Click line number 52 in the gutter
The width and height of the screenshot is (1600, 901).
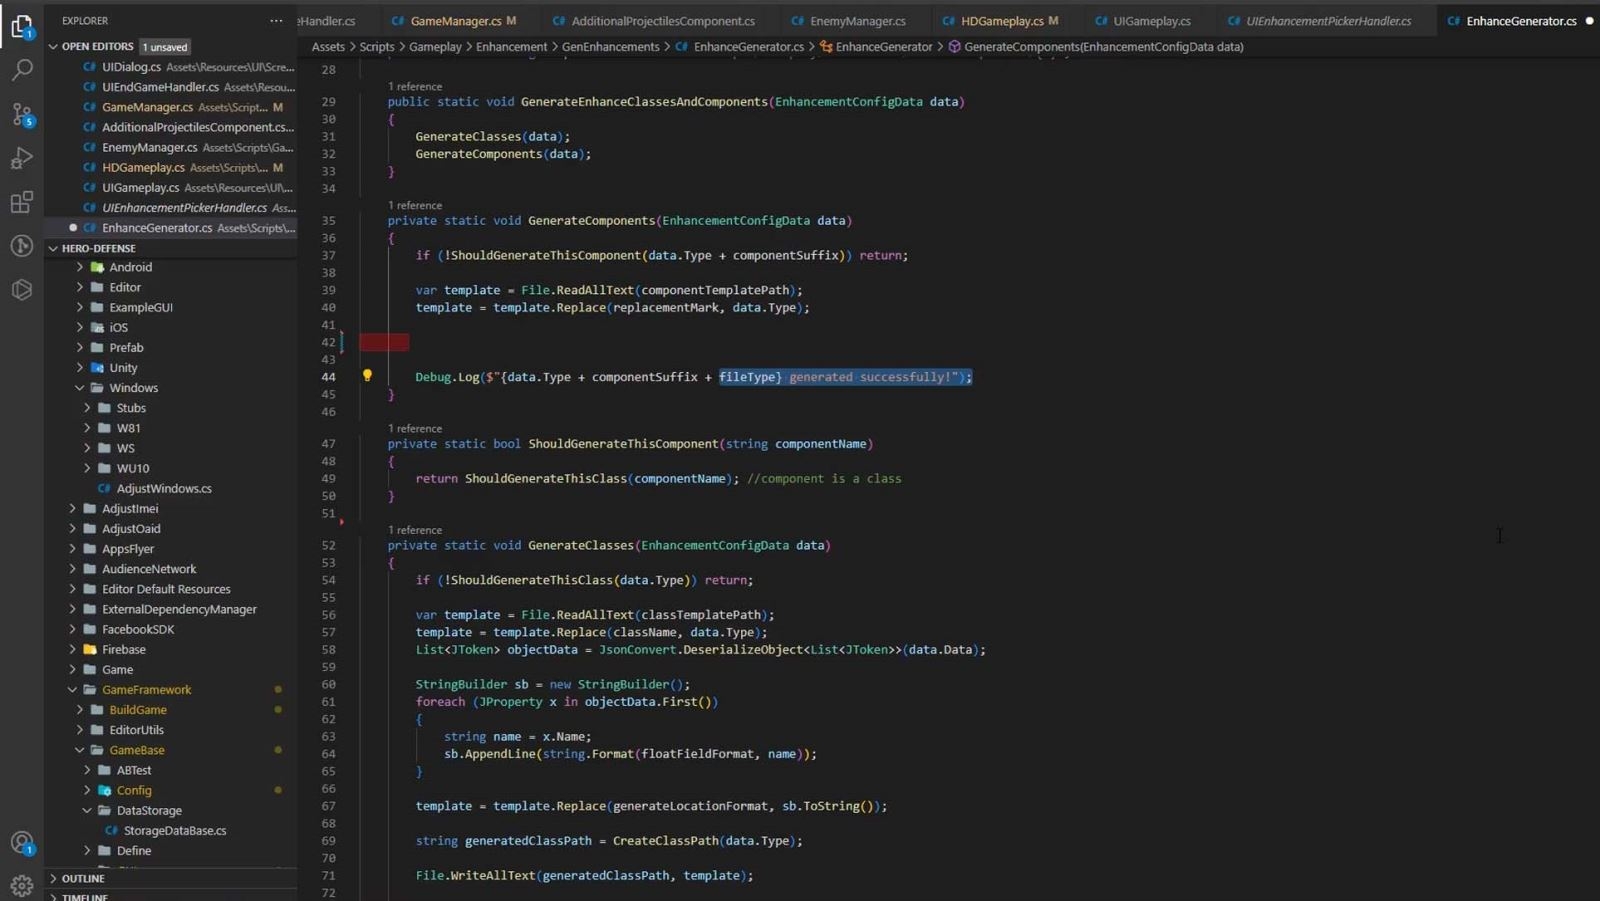point(328,545)
